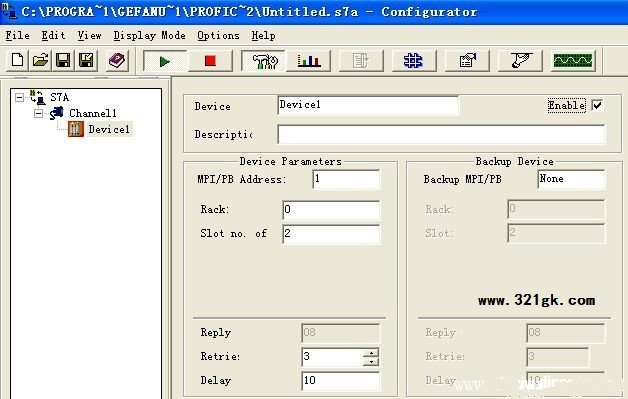Open the View menu
This screenshot has height=399, width=628.
click(89, 36)
